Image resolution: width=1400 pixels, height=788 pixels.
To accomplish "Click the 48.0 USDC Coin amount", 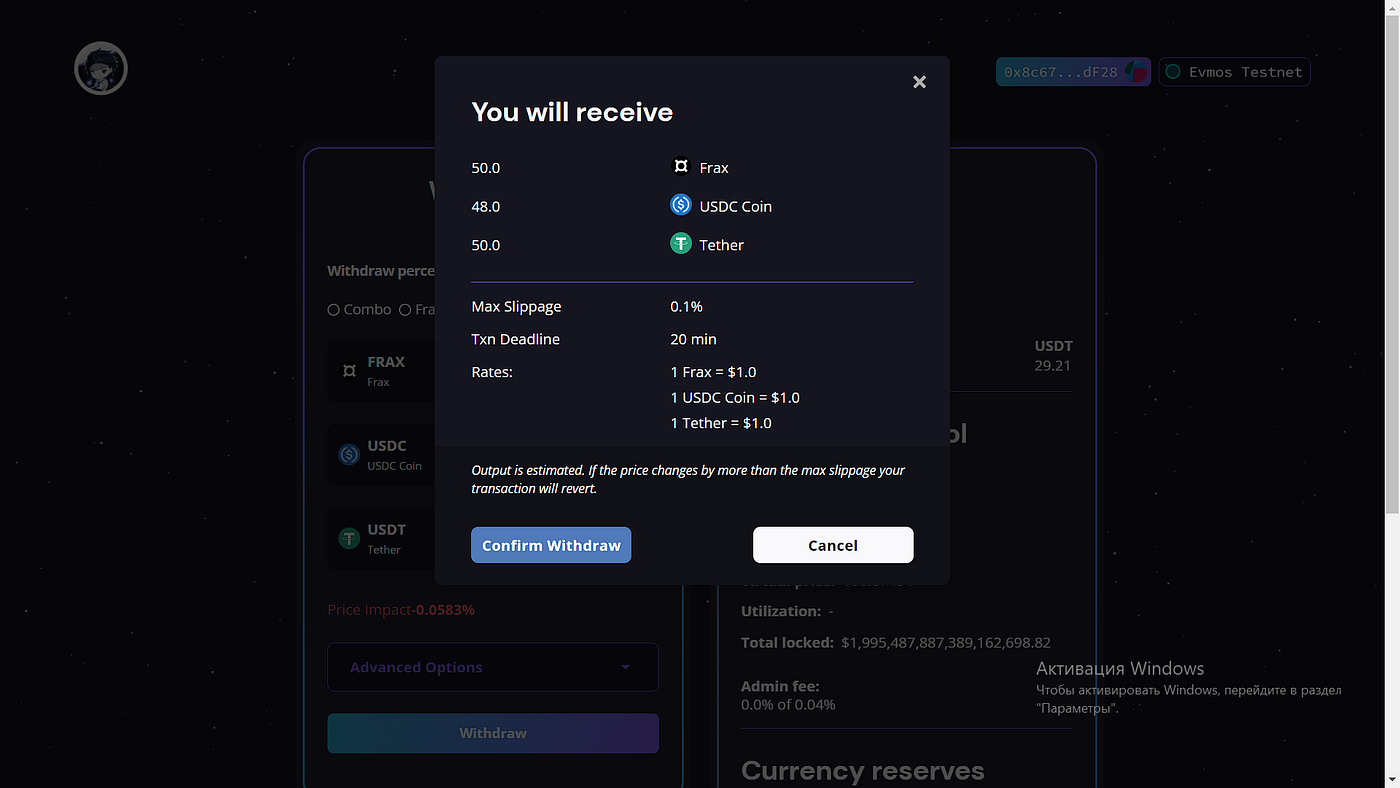I will coord(486,206).
